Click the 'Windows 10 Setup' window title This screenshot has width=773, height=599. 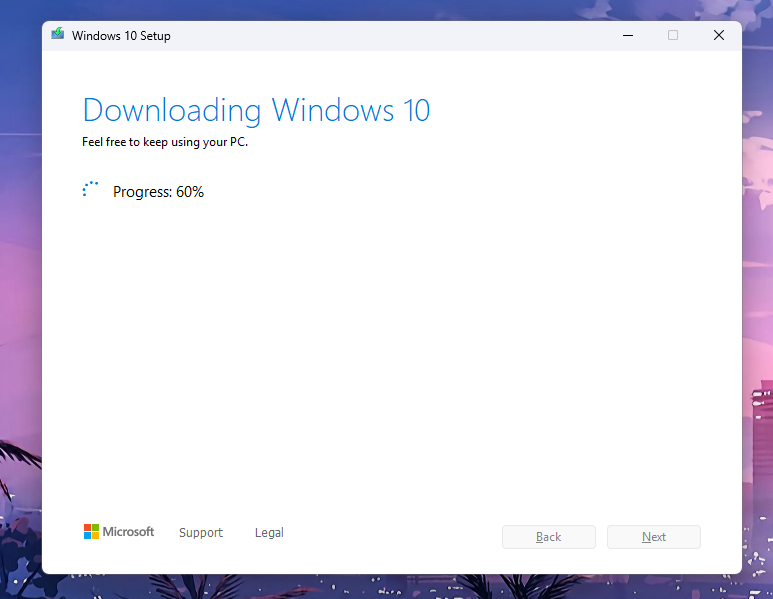pos(121,36)
